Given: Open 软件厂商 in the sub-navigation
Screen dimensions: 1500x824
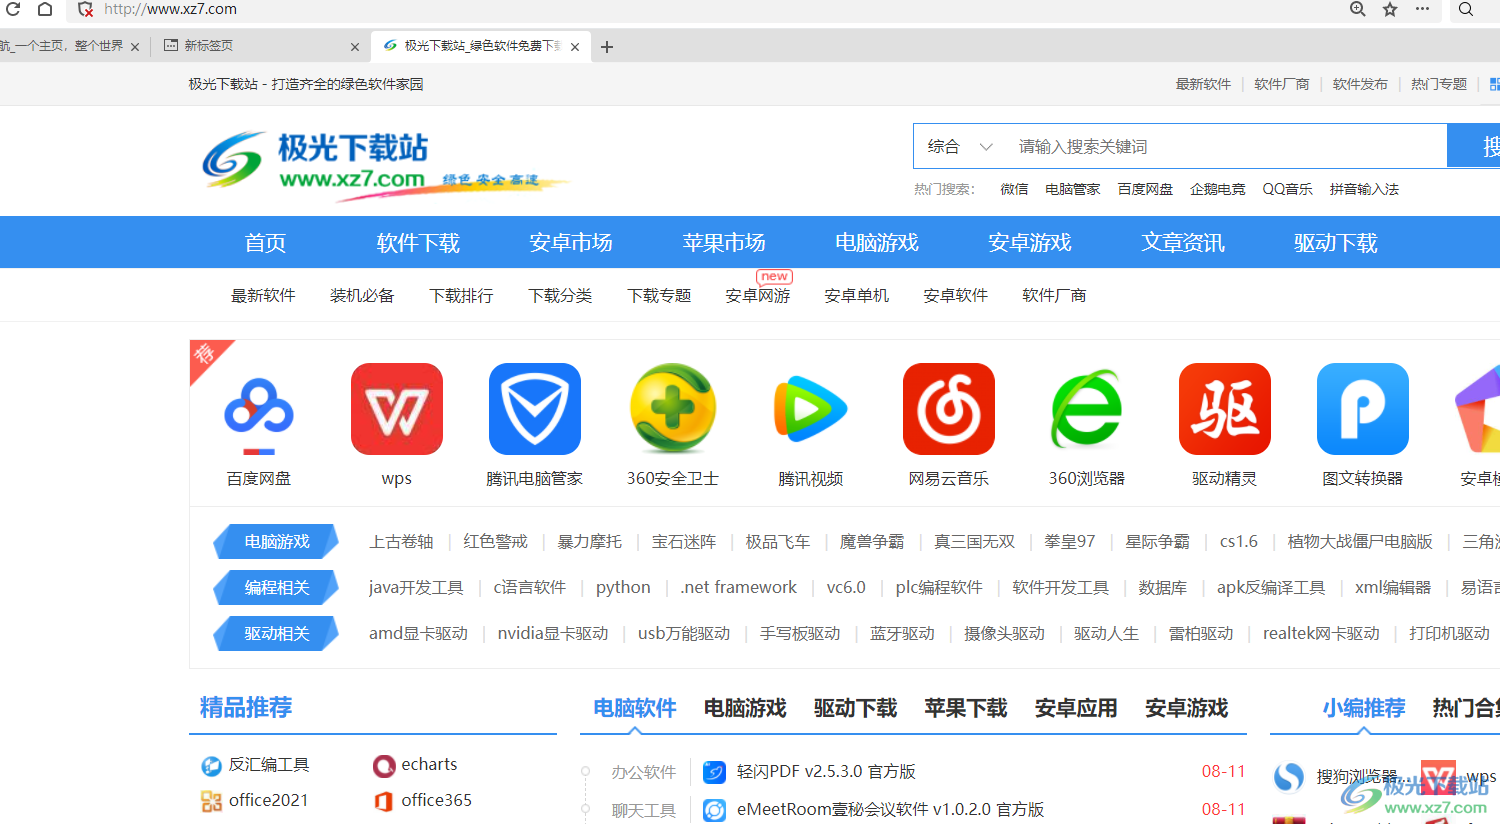Looking at the screenshot, I should pyautogui.click(x=1054, y=296).
